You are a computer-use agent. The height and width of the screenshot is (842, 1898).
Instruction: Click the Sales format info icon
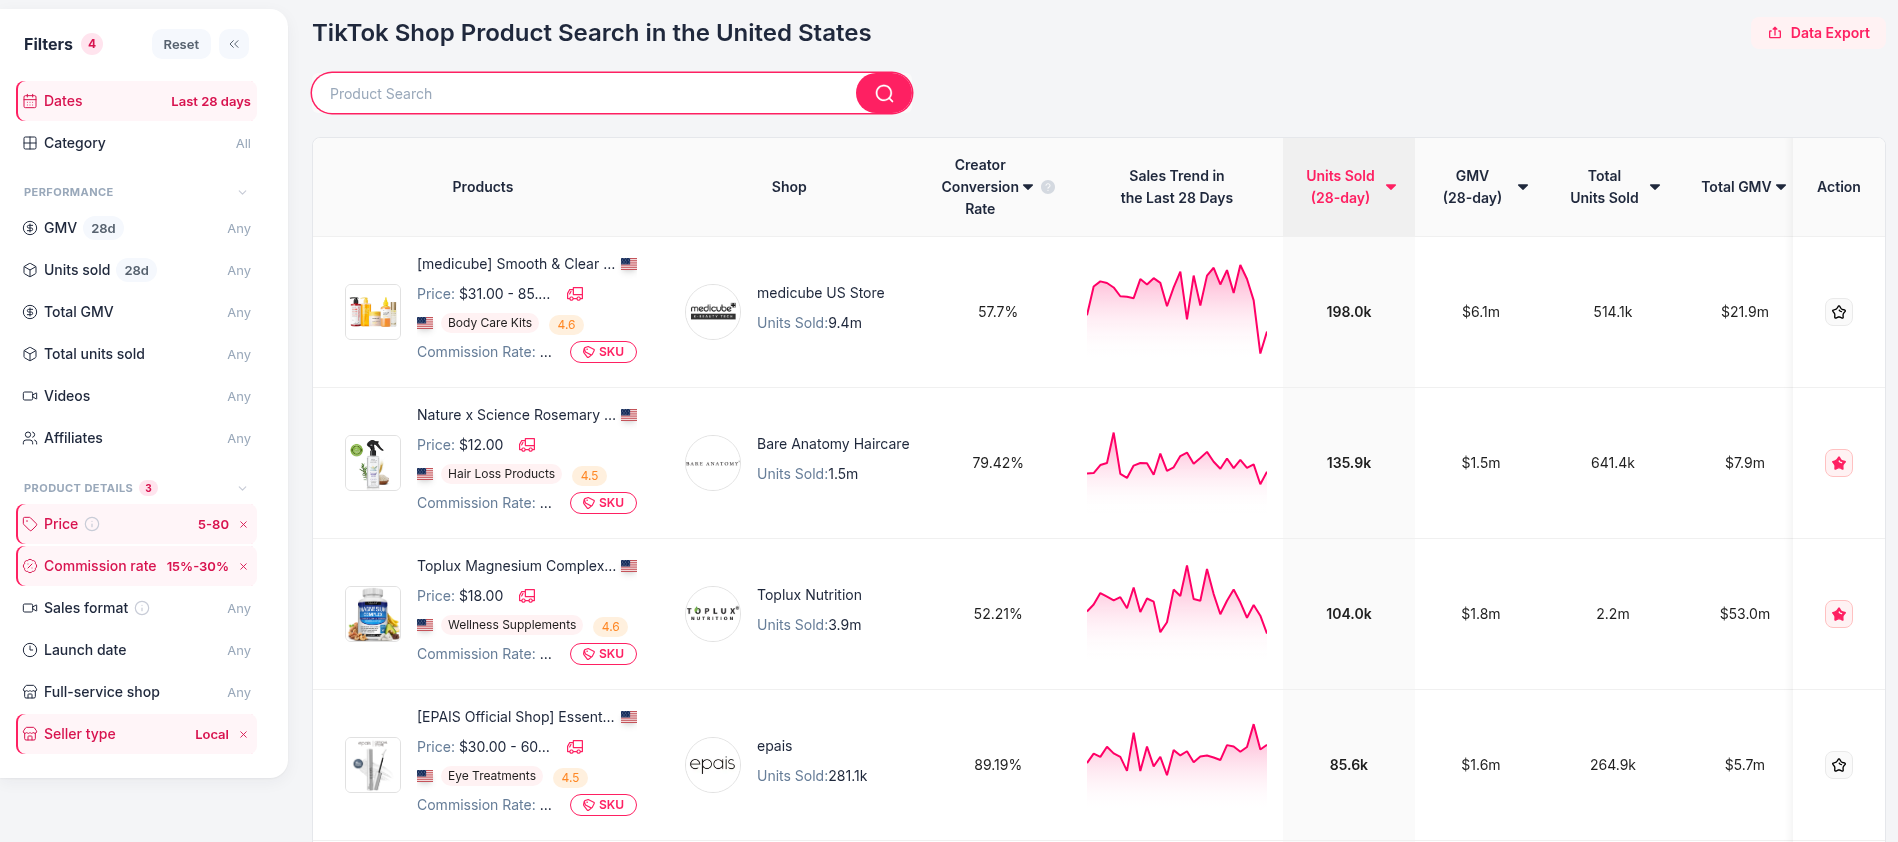click(x=142, y=608)
